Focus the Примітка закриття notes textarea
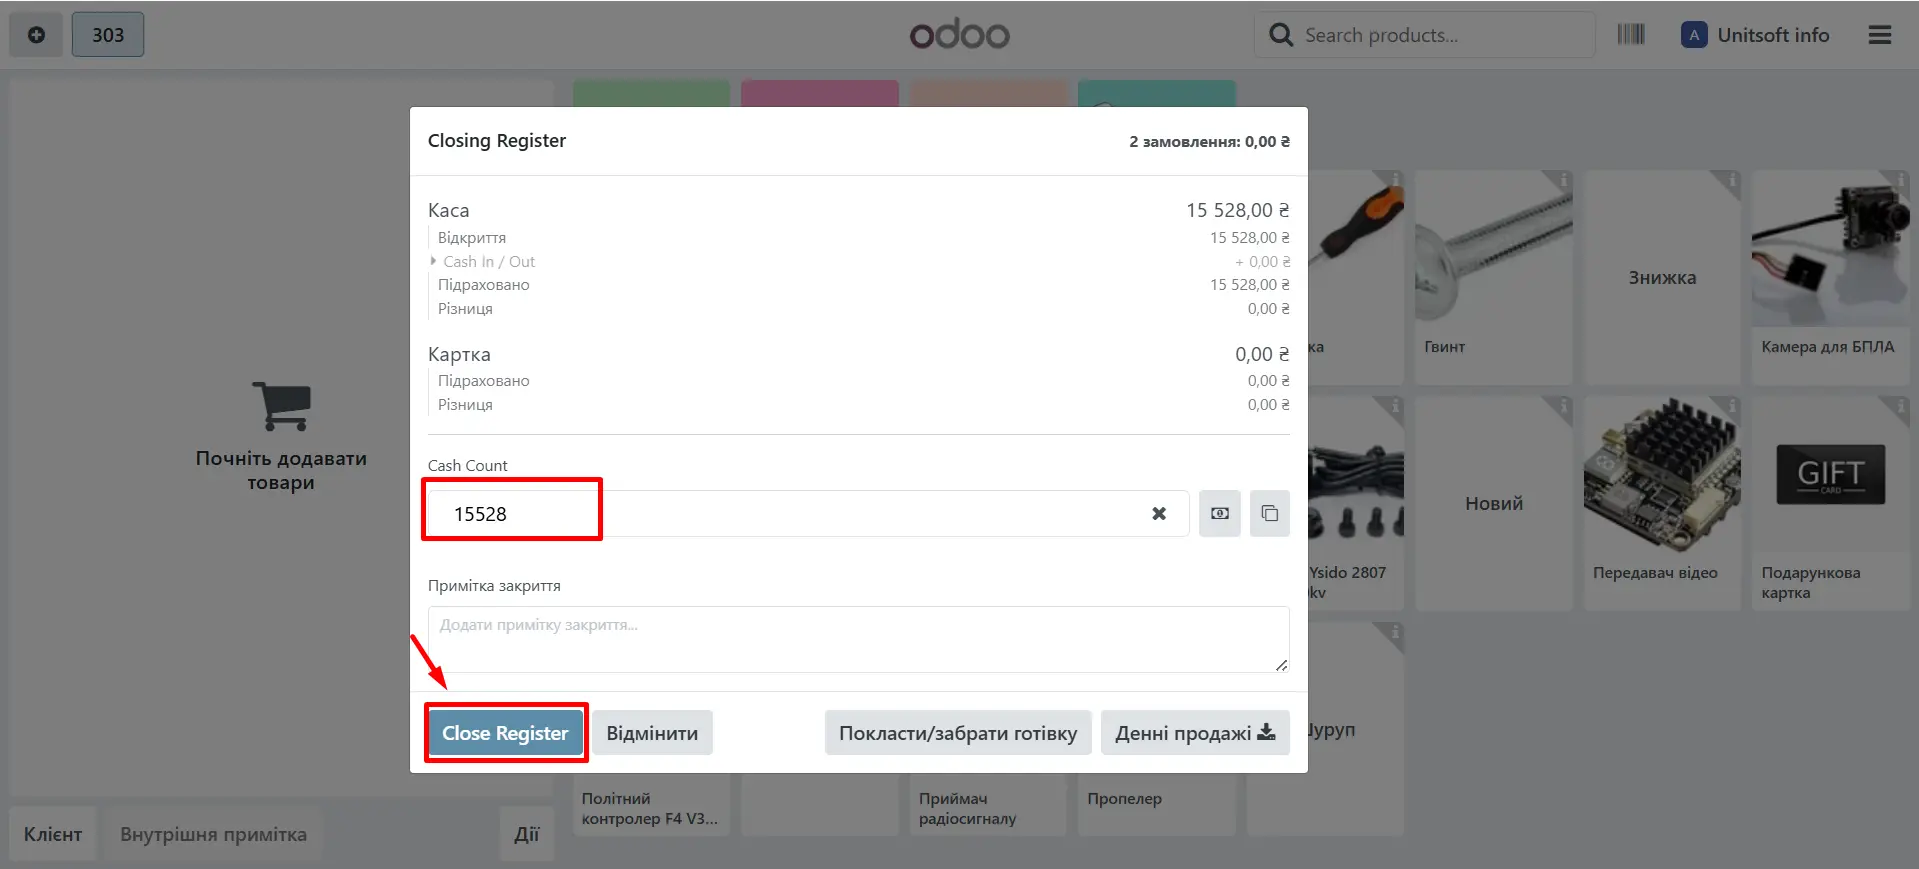Screen dimensions: 1919x869 tap(858, 639)
